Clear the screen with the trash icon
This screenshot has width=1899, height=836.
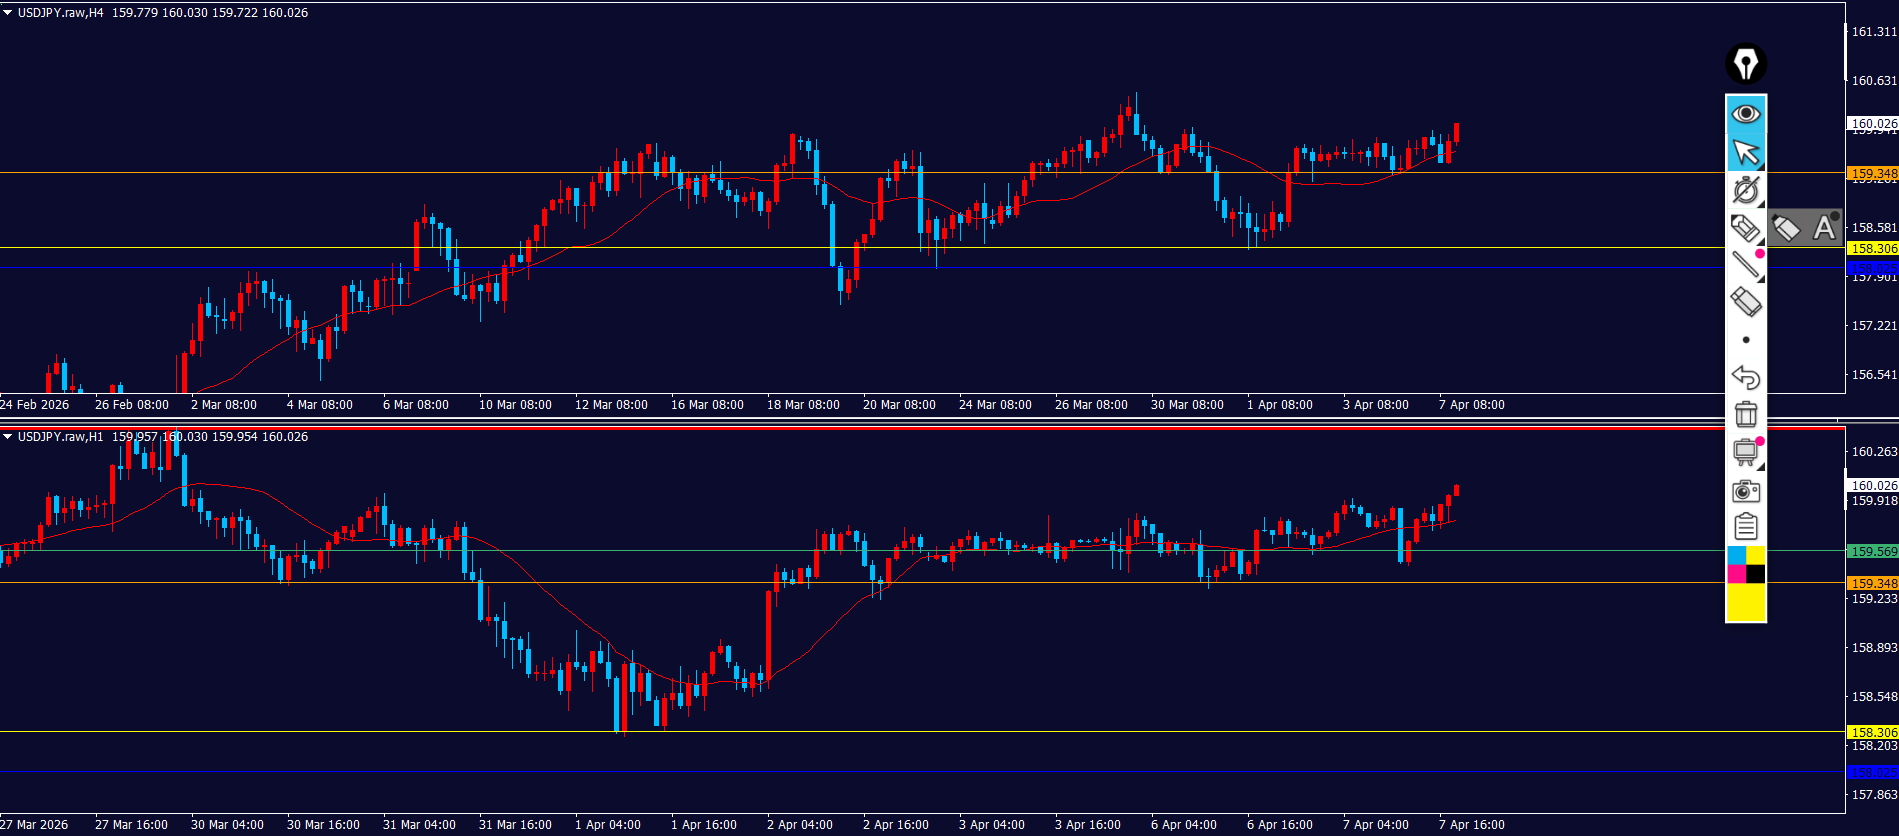click(x=1746, y=414)
